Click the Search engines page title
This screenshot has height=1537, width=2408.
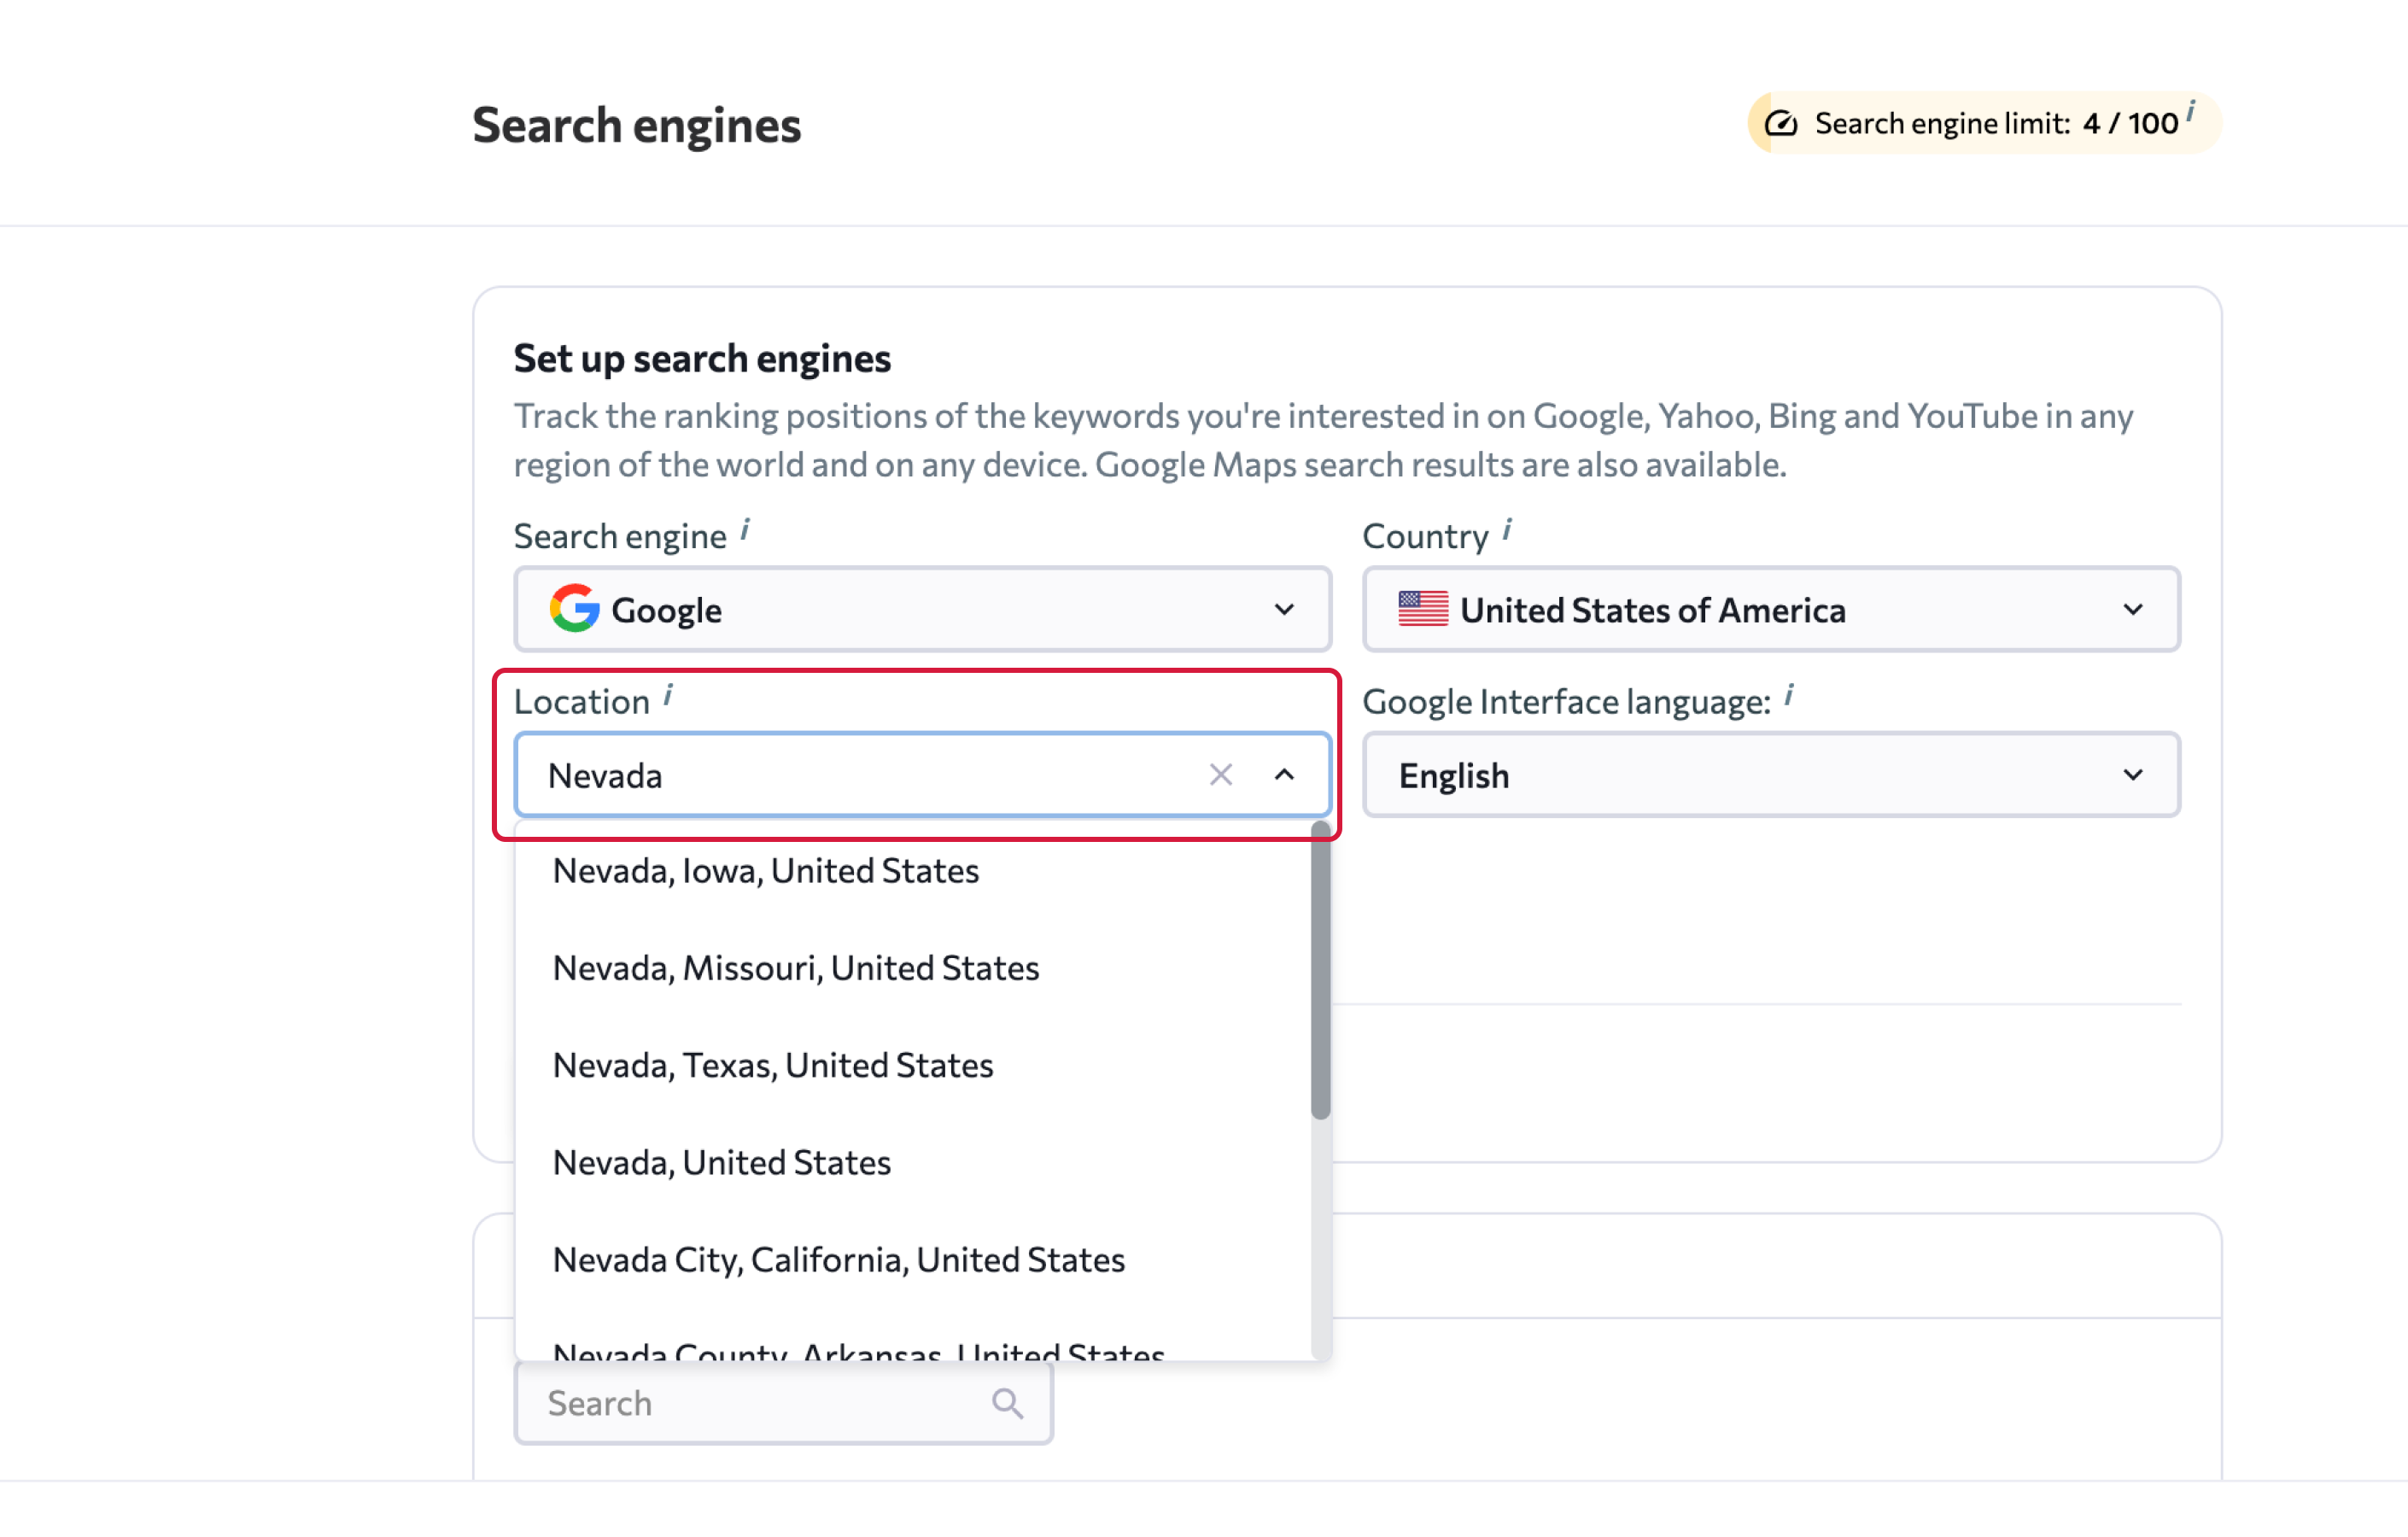tap(636, 125)
